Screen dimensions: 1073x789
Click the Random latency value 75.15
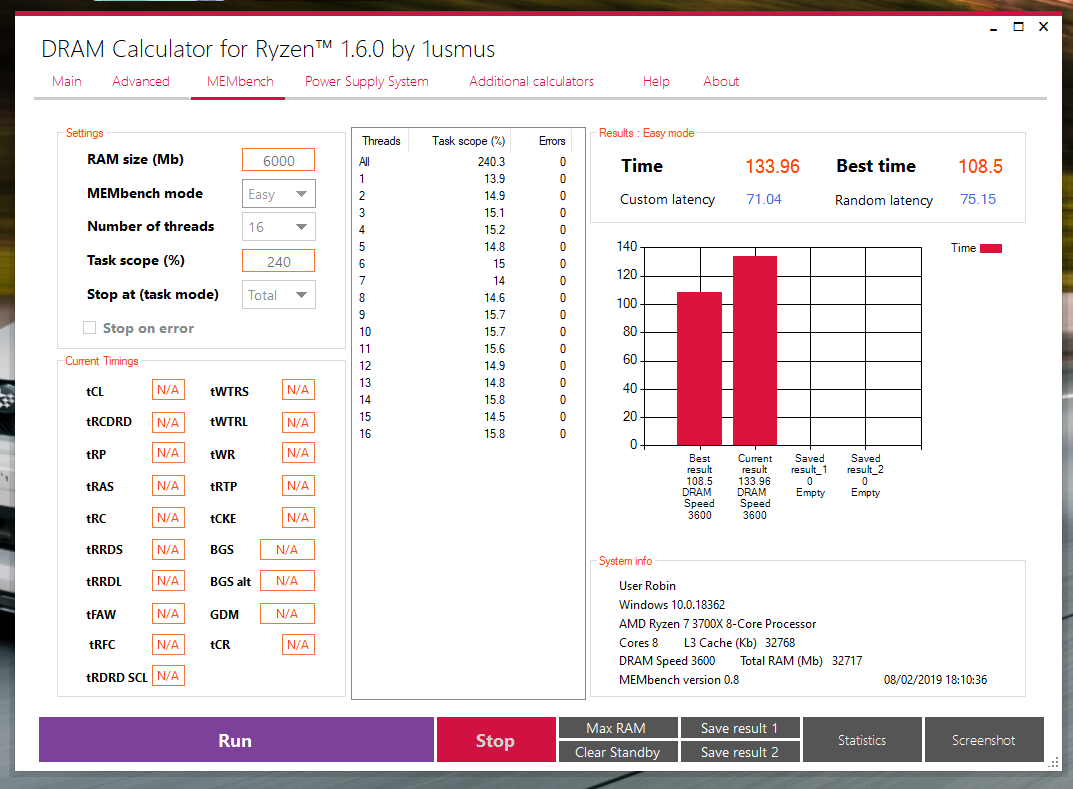click(978, 199)
